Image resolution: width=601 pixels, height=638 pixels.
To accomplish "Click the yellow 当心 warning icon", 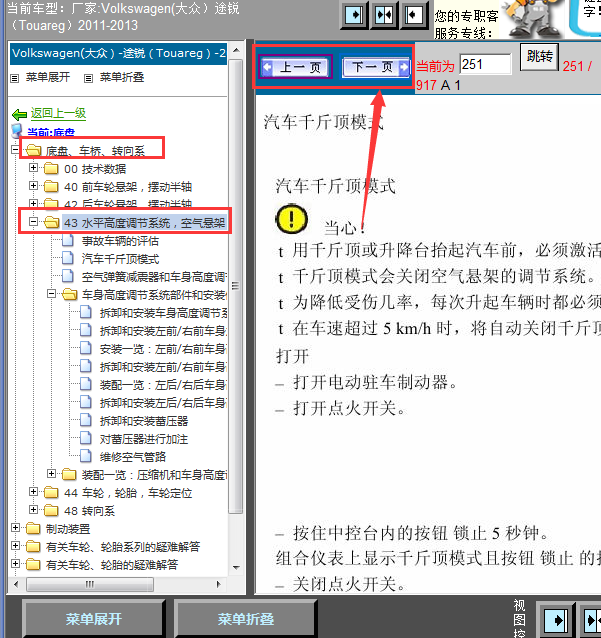I will pyautogui.click(x=291, y=219).
